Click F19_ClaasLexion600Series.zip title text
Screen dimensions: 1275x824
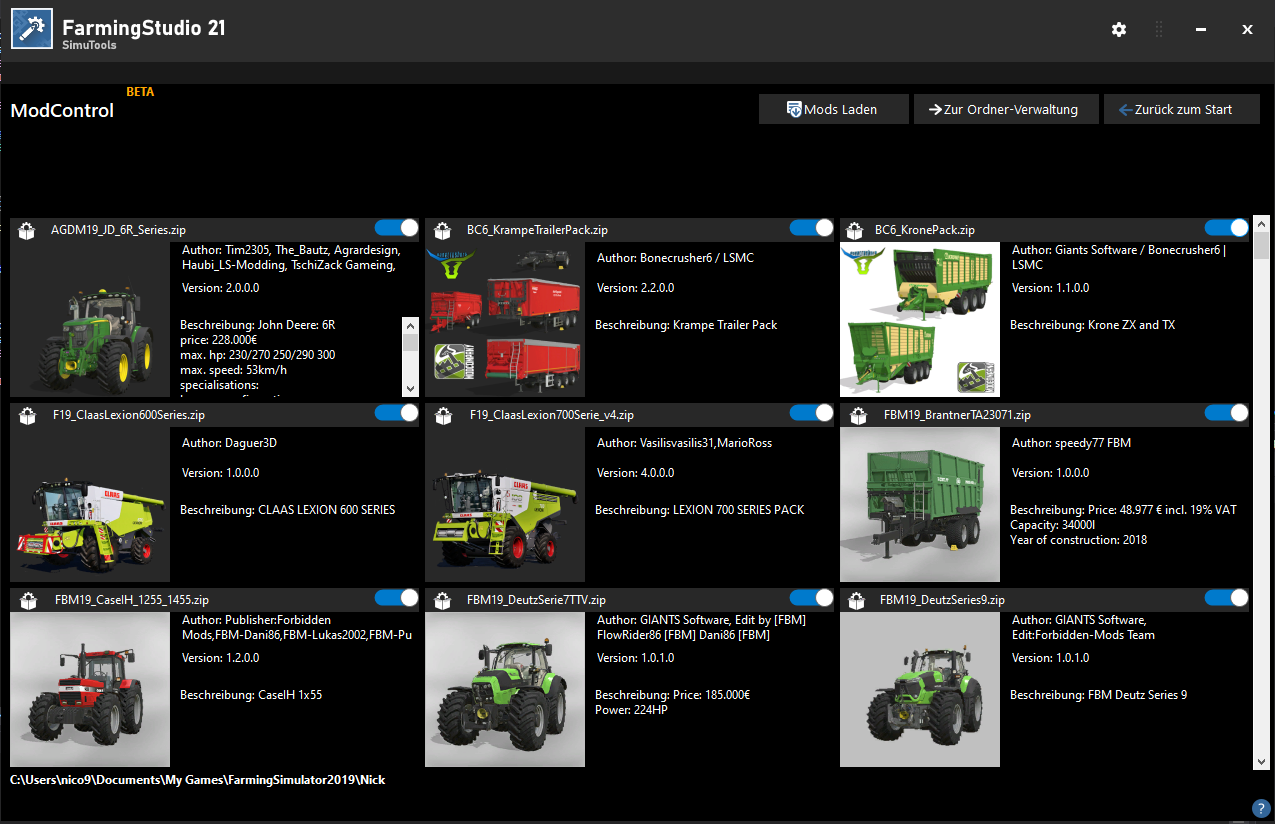[x=129, y=415]
